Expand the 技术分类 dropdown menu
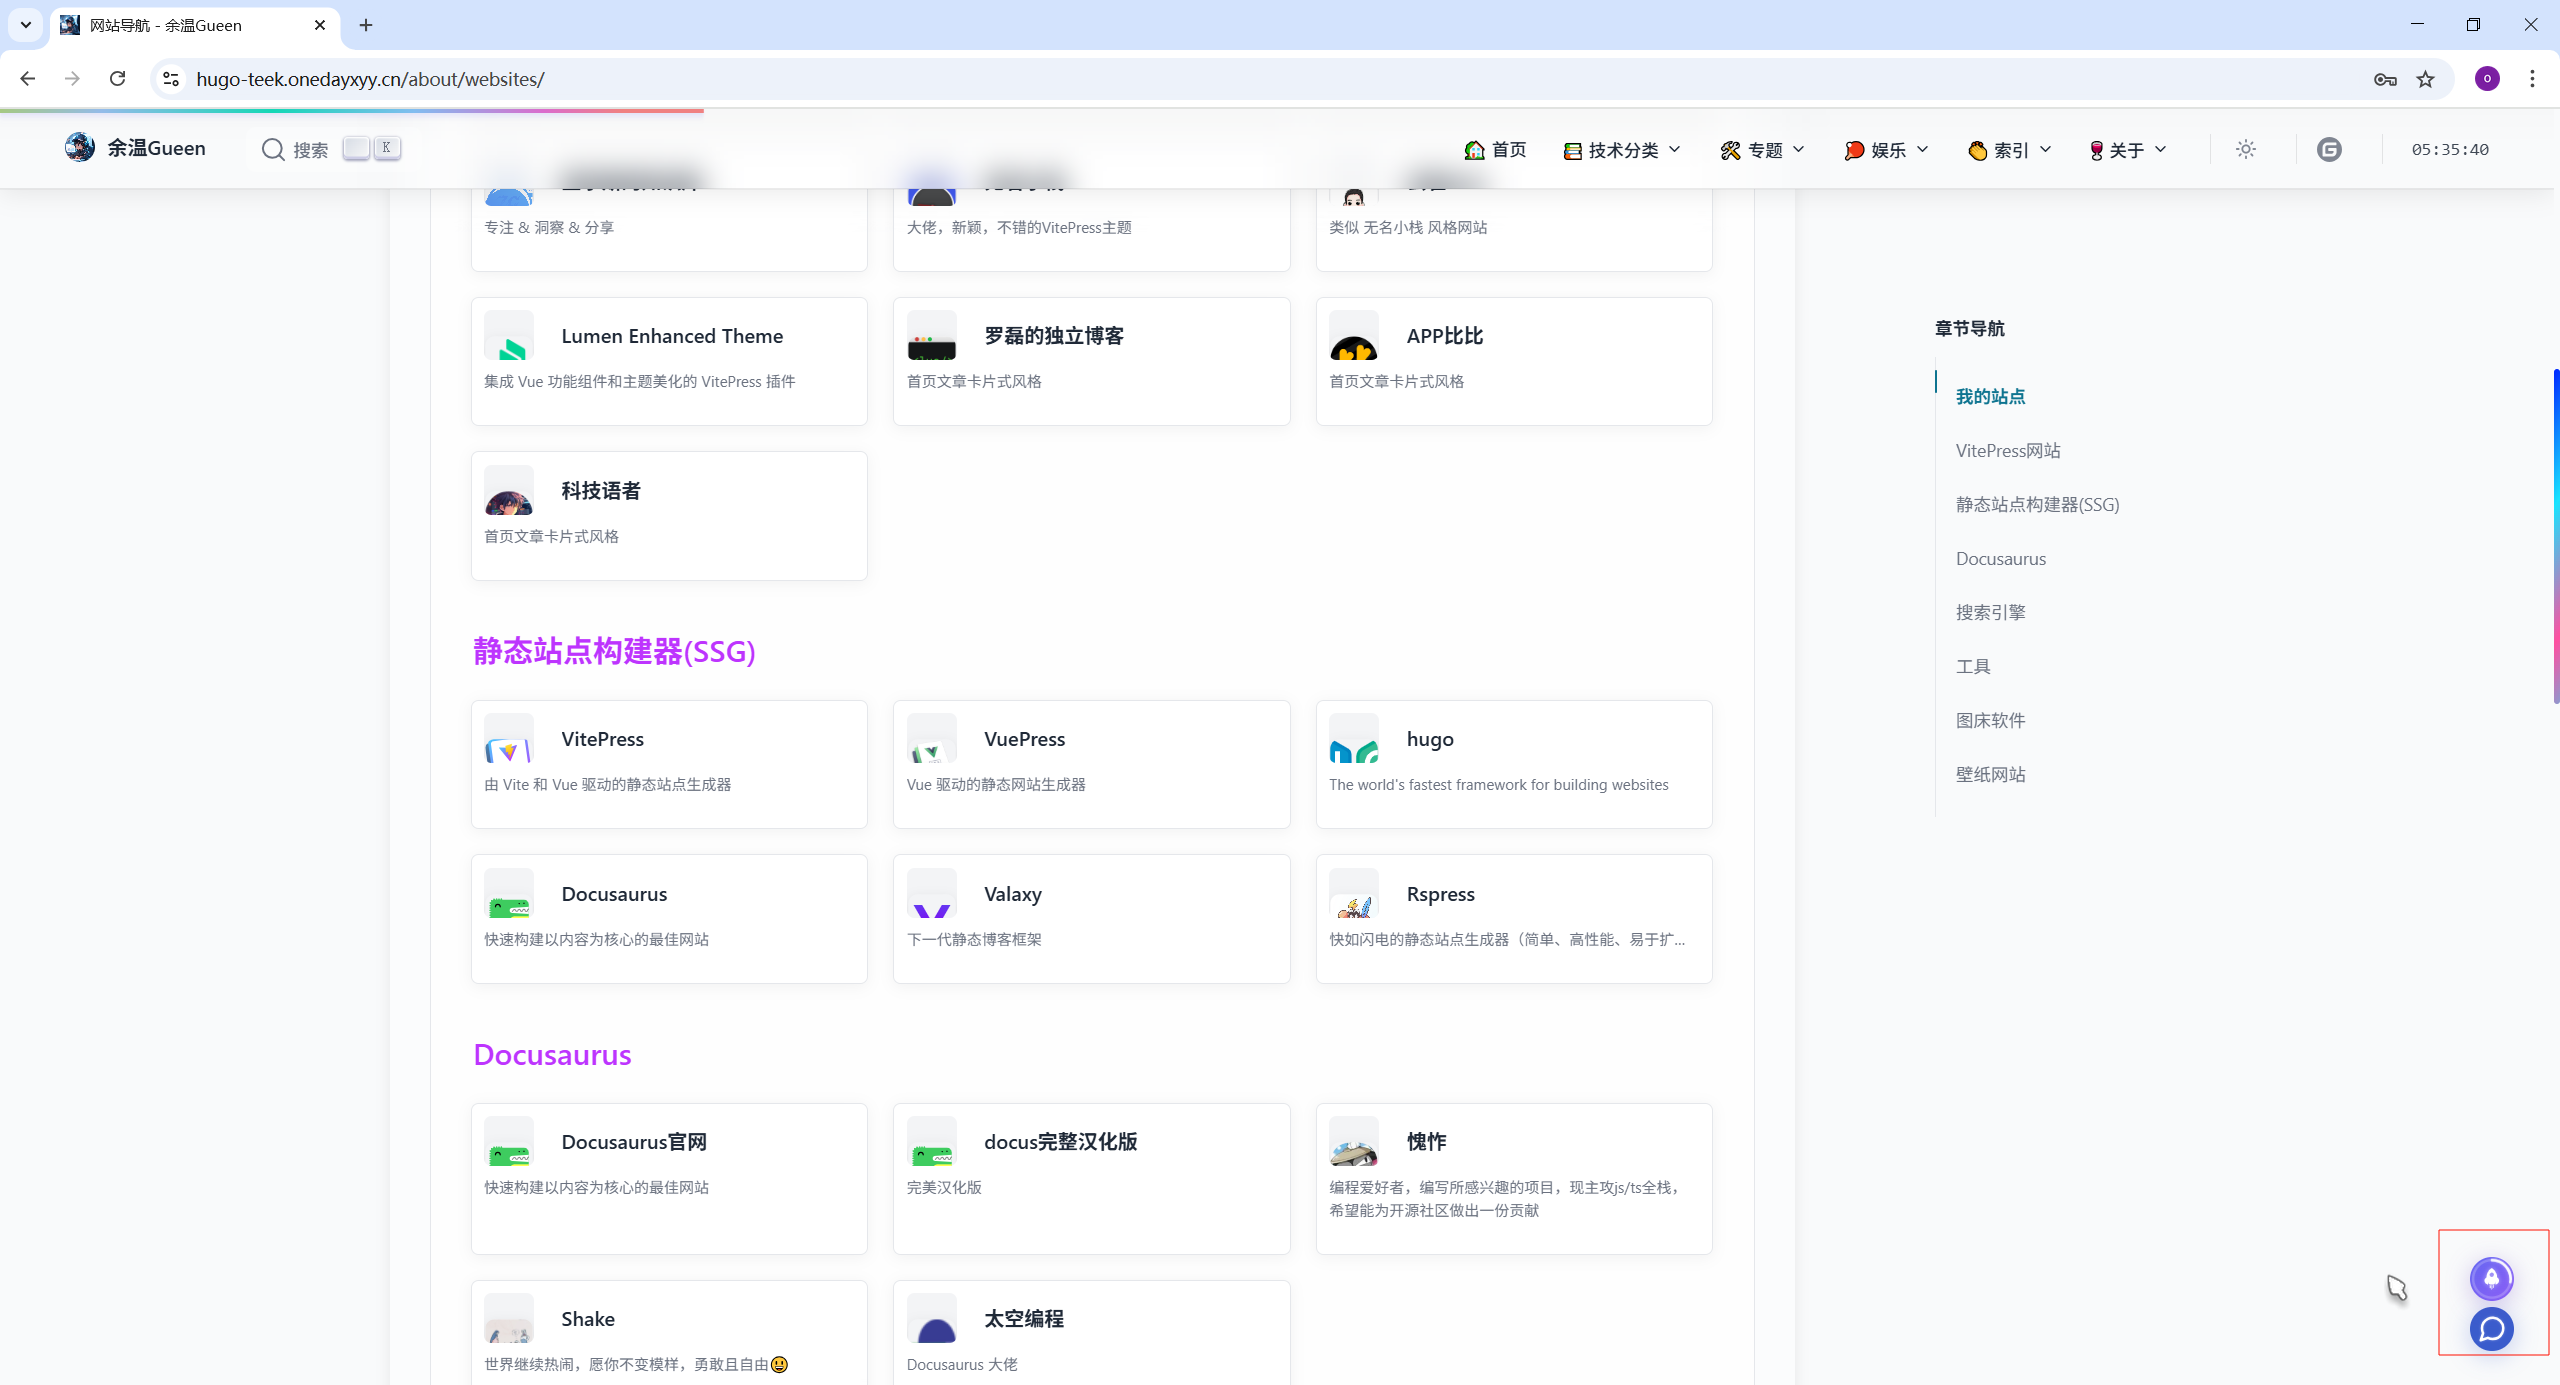The image size is (2560, 1385). (1622, 150)
